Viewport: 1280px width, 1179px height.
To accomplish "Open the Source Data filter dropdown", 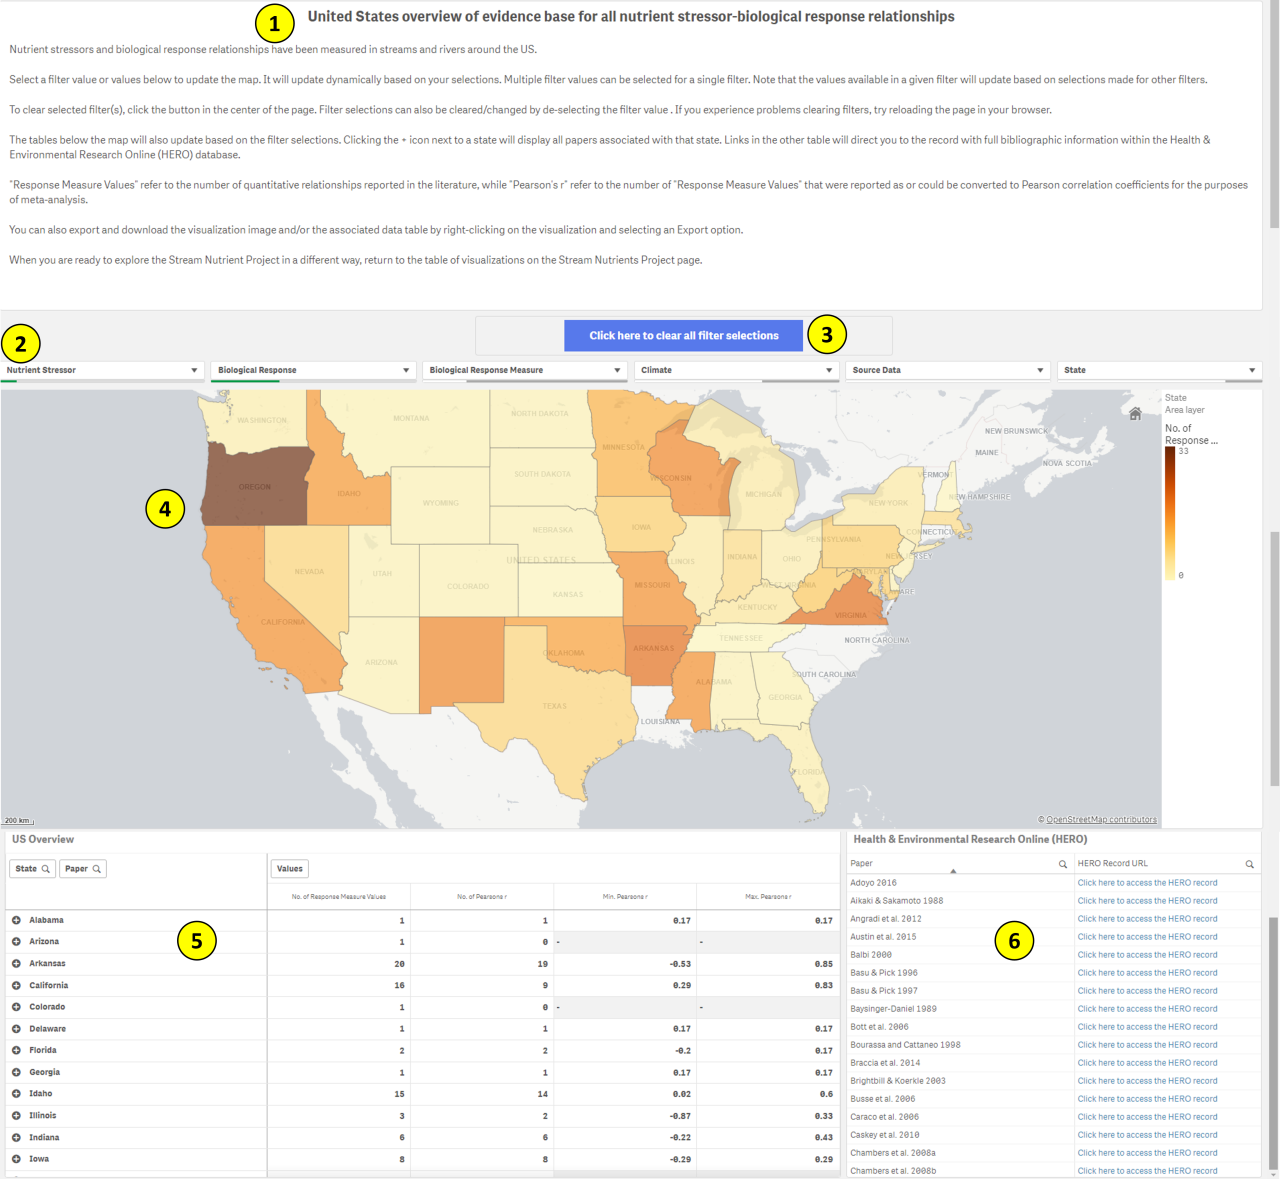I will pyautogui.click(x=1039, y=370).
